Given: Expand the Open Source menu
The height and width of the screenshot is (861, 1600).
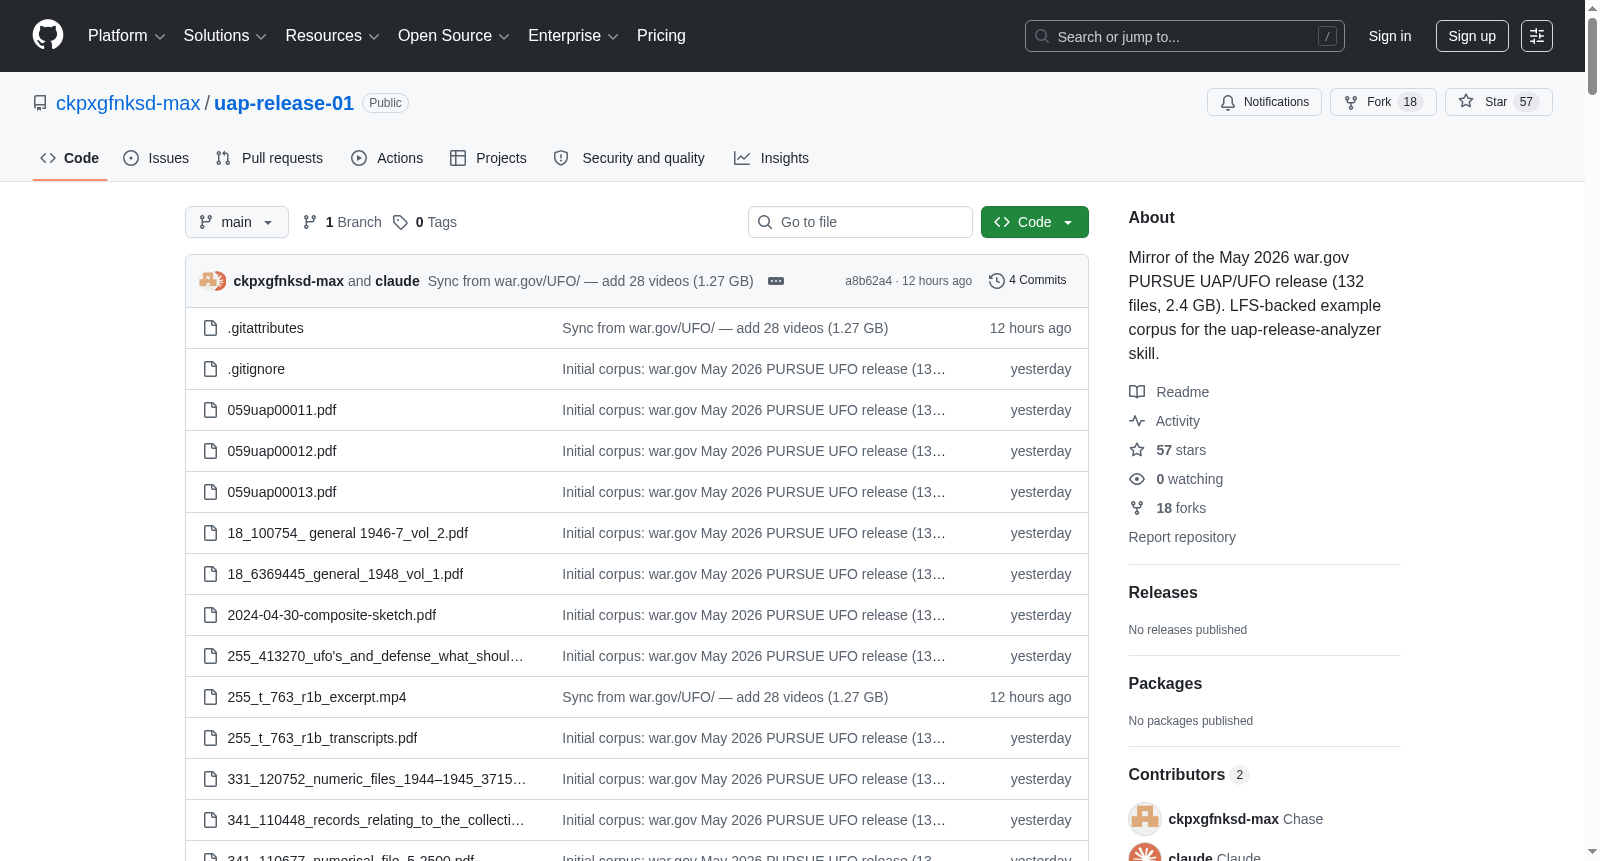Looking at the screenshot, I should [x=454, y=36].
